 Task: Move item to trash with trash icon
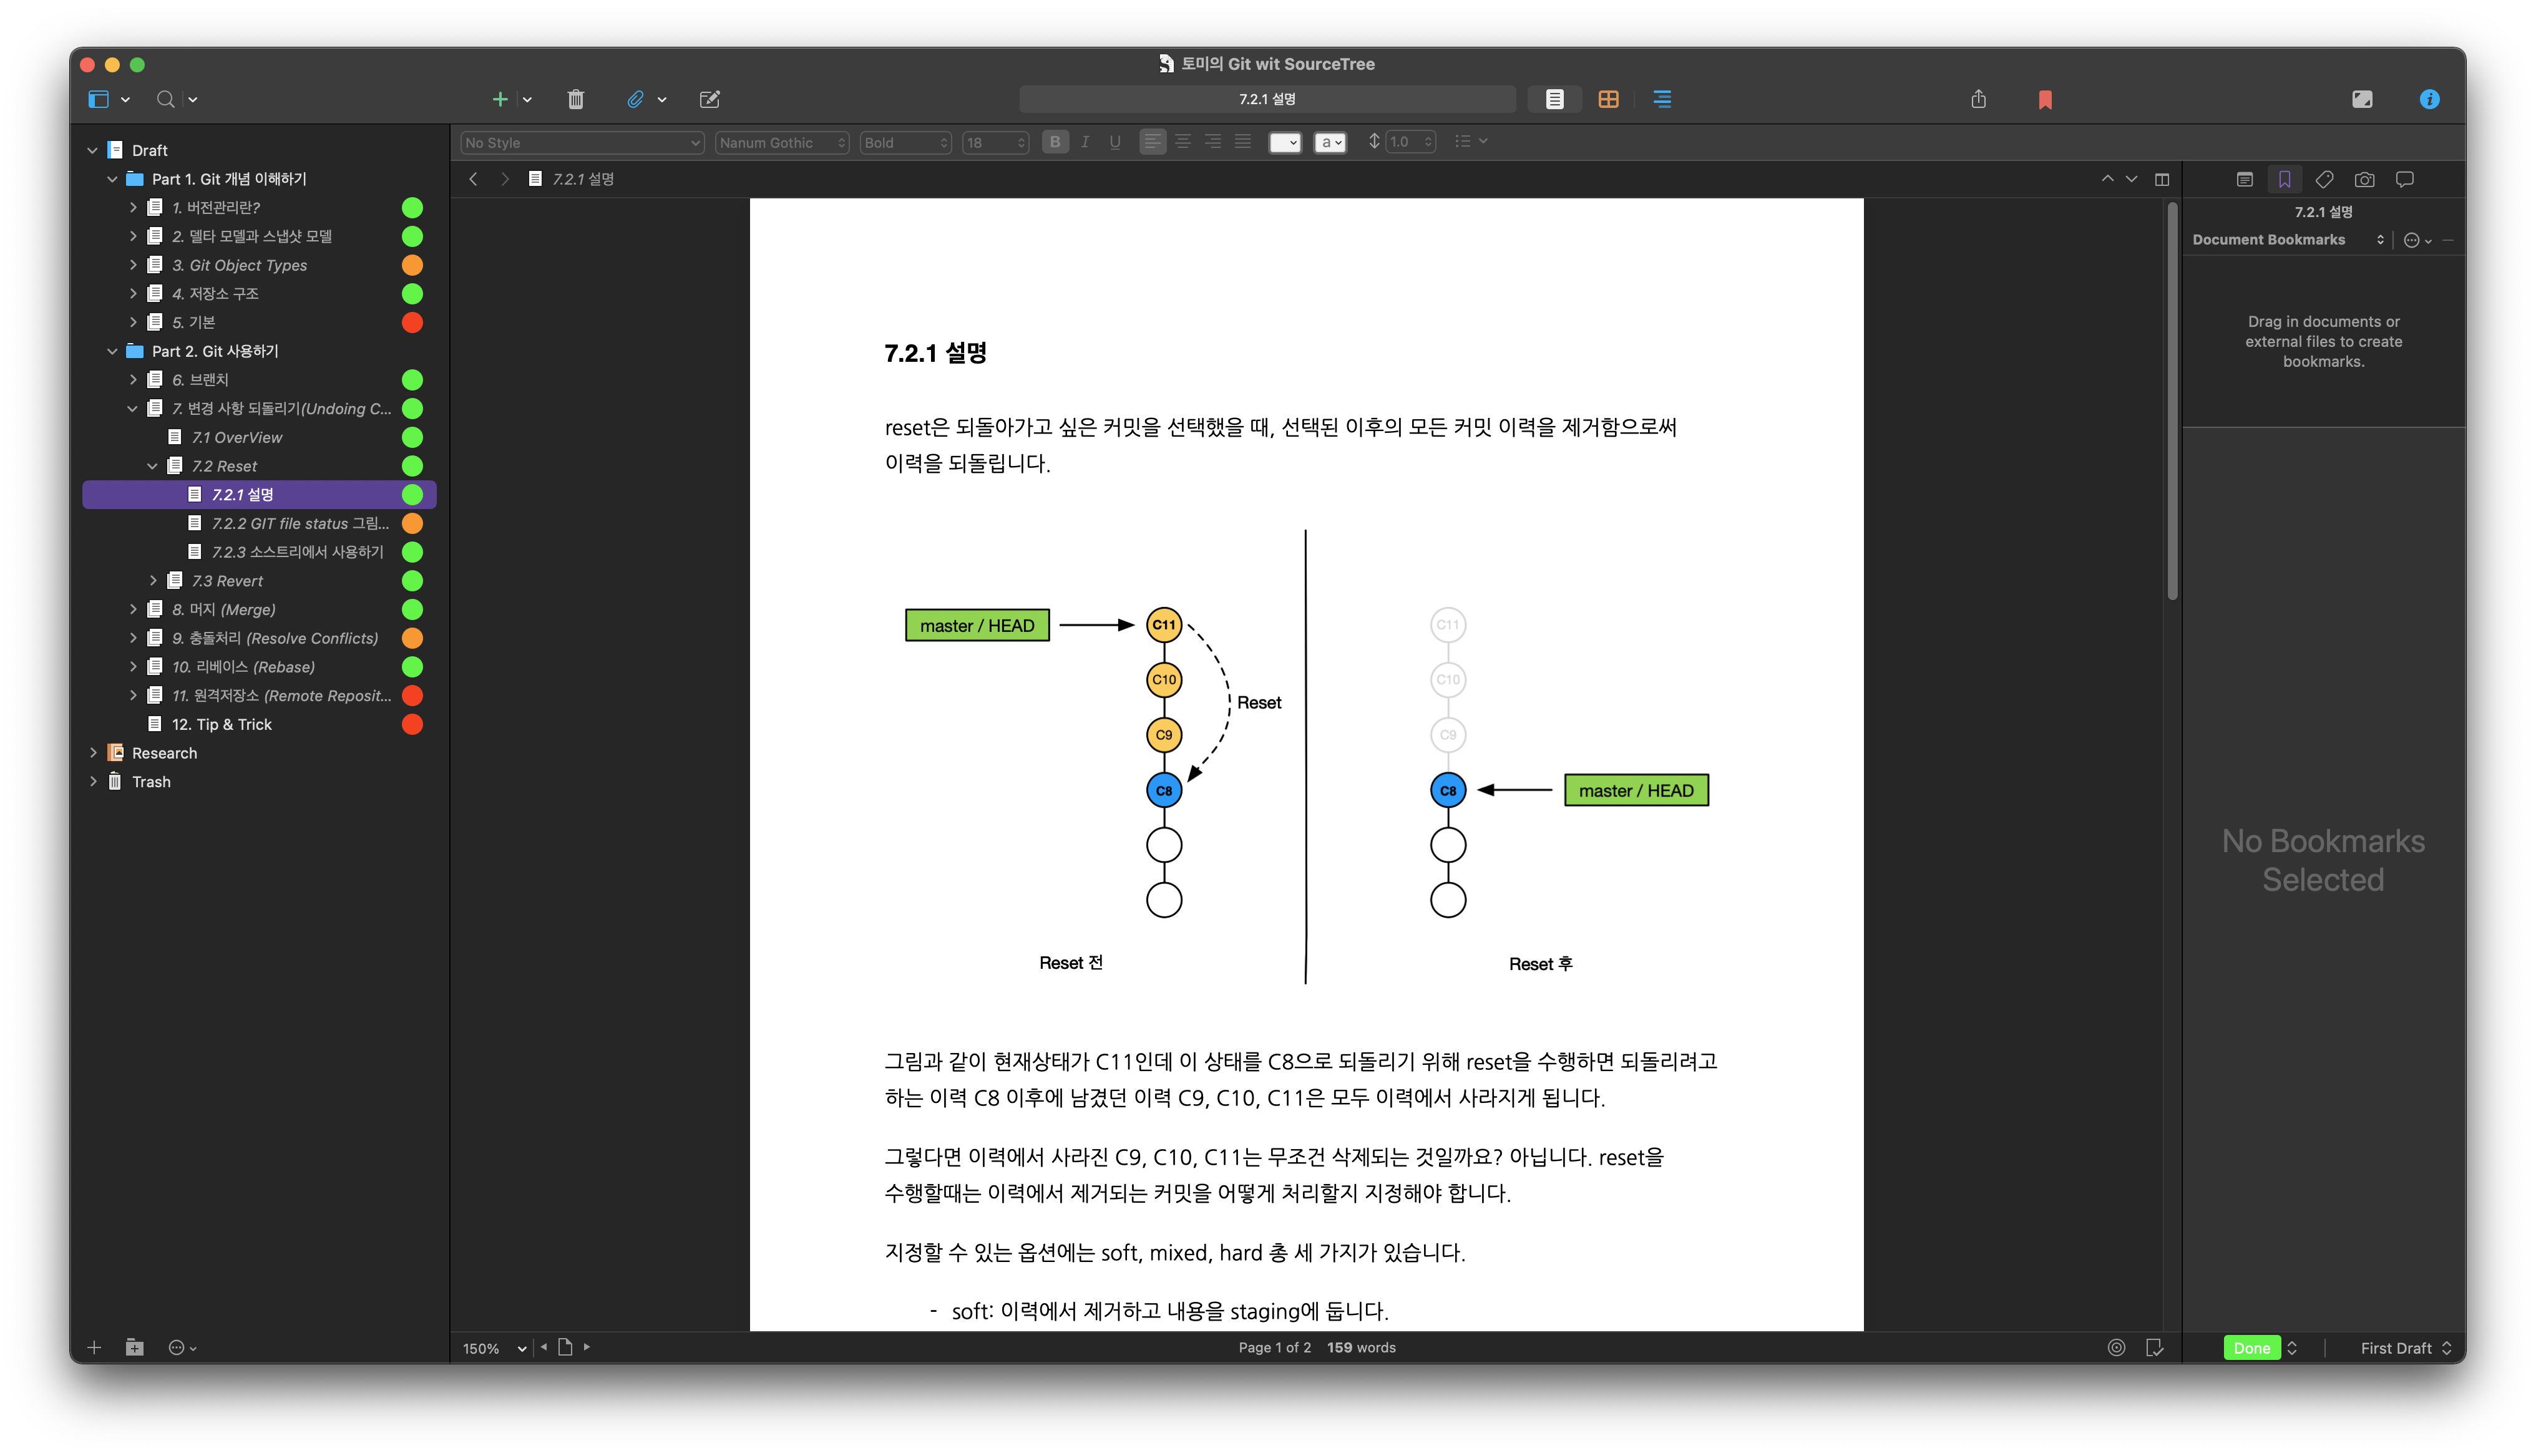coord(576,99)
